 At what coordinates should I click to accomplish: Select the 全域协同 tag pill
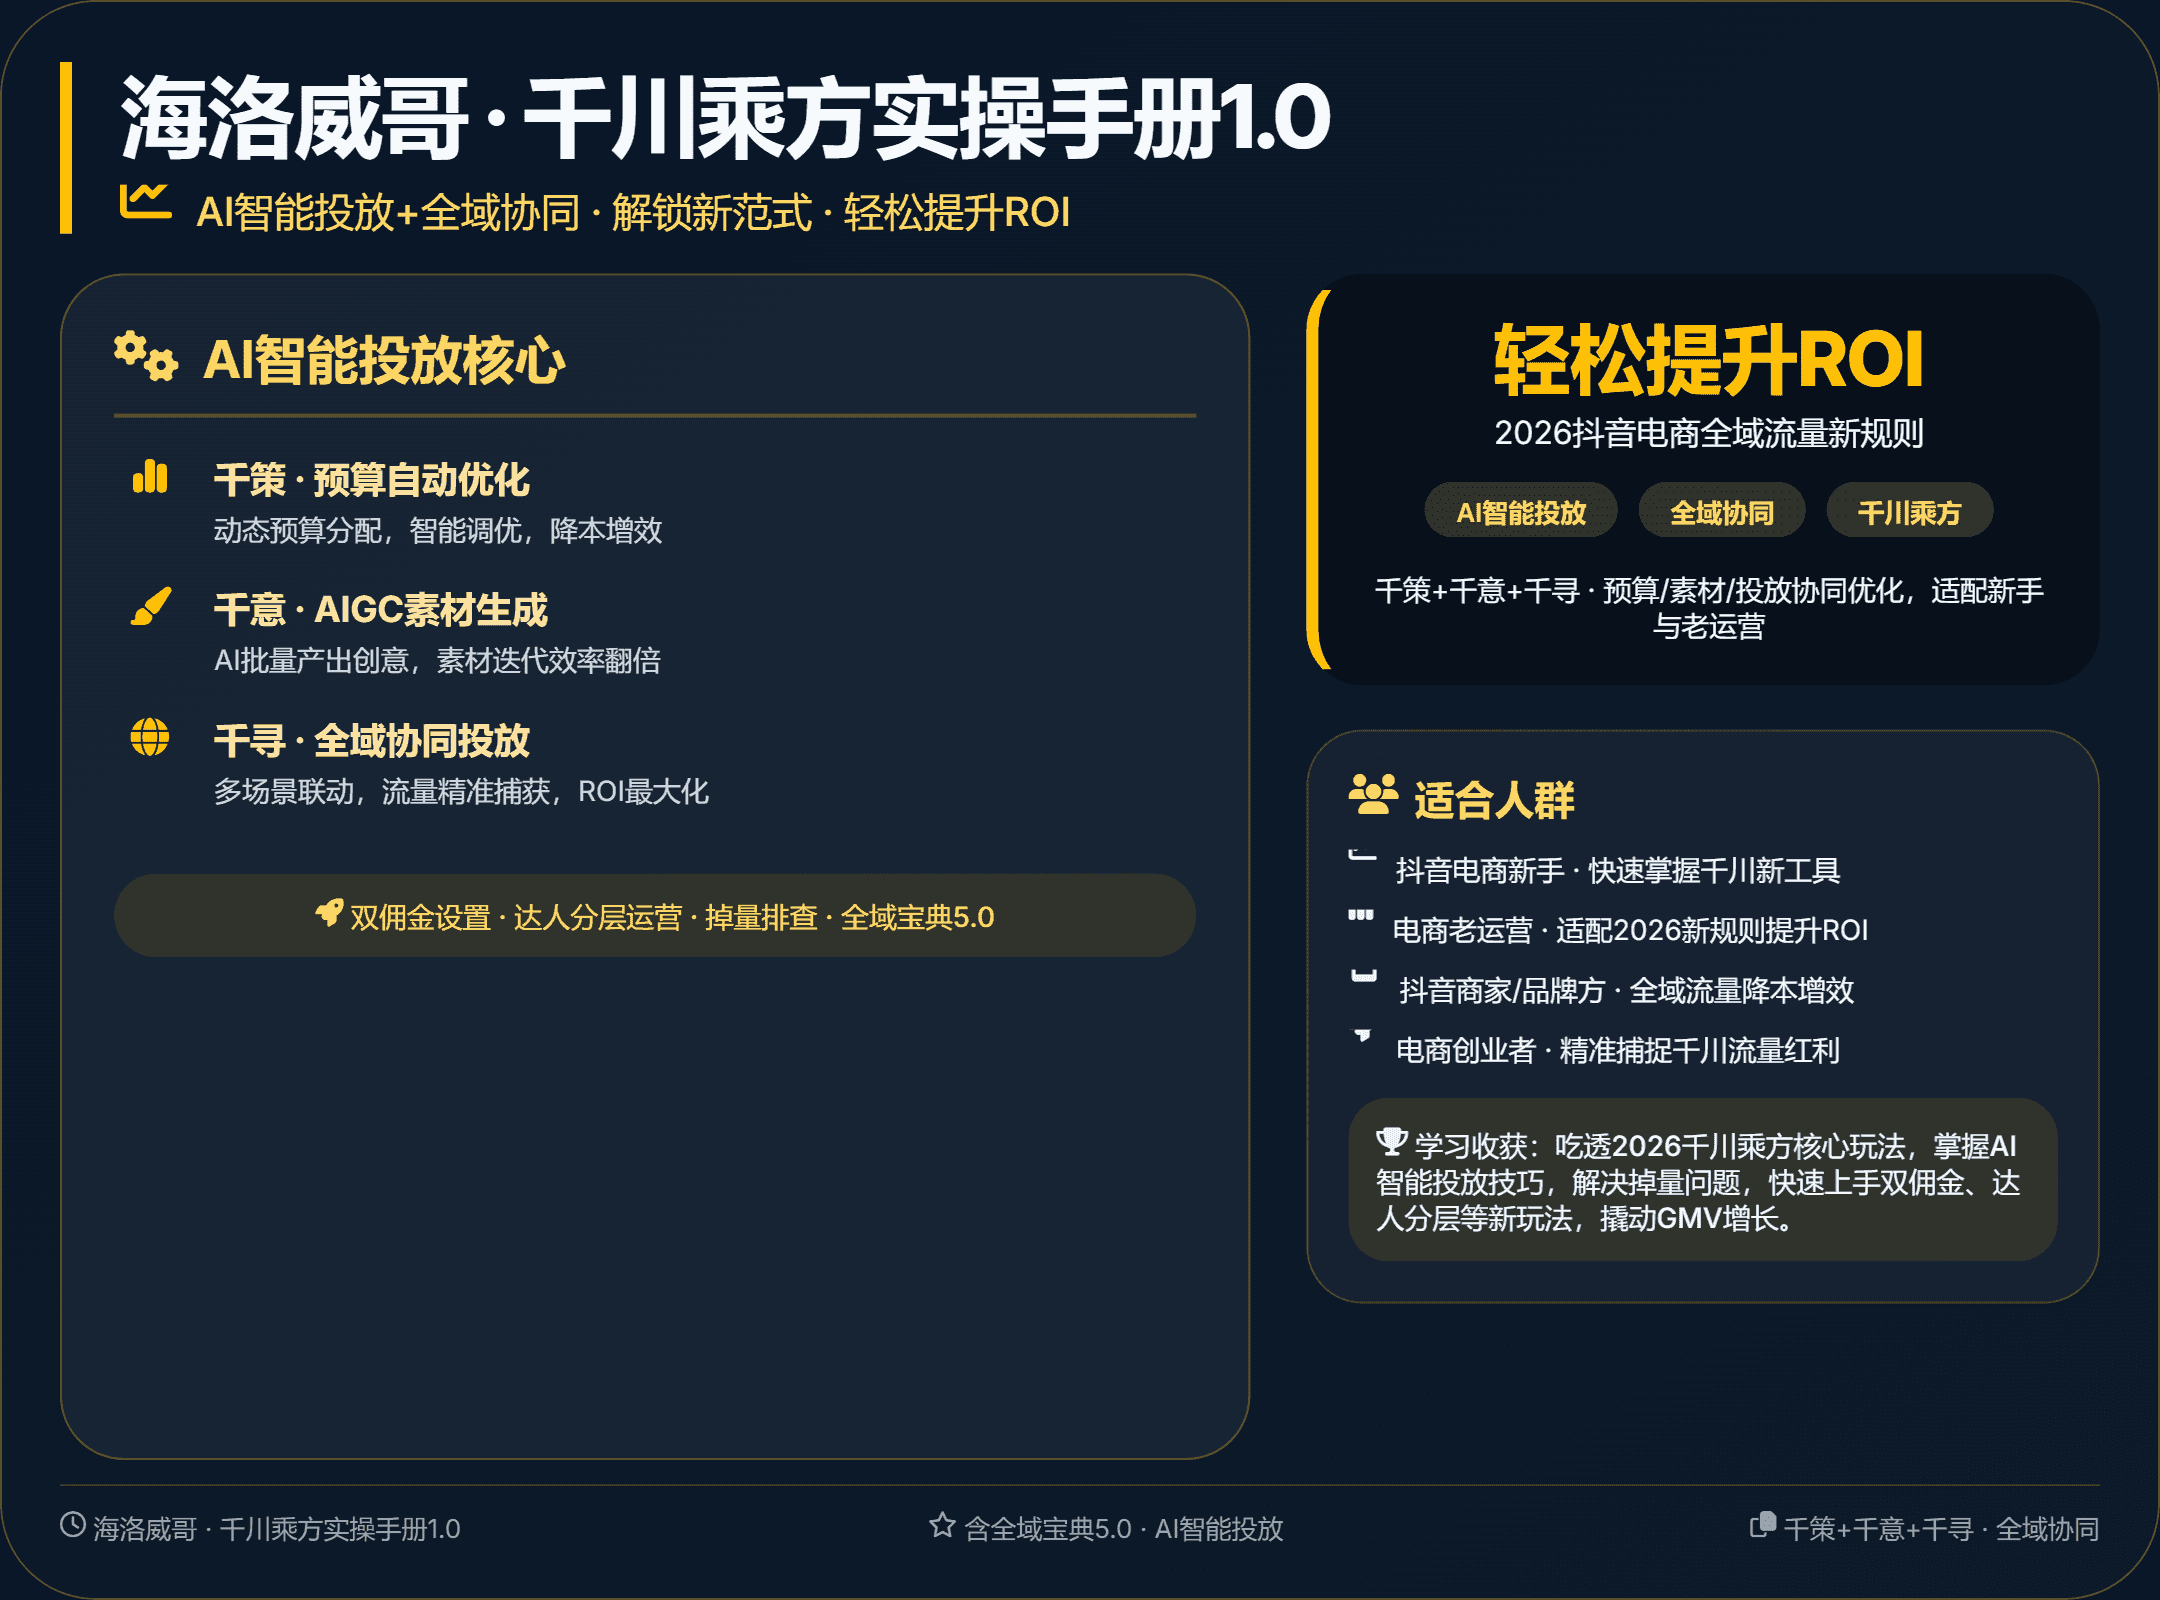(1721, 512)
